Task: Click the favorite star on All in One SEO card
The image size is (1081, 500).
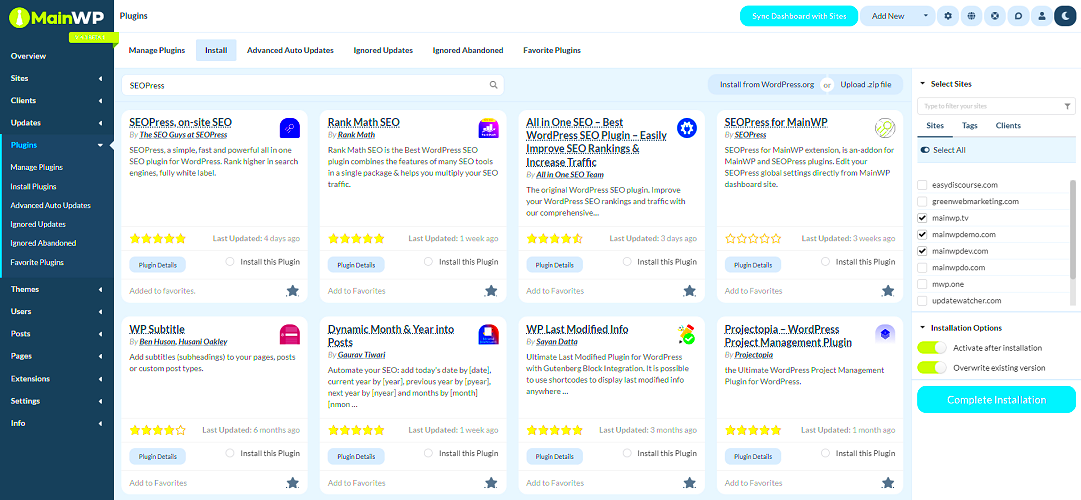Action: tap(689, 291)
